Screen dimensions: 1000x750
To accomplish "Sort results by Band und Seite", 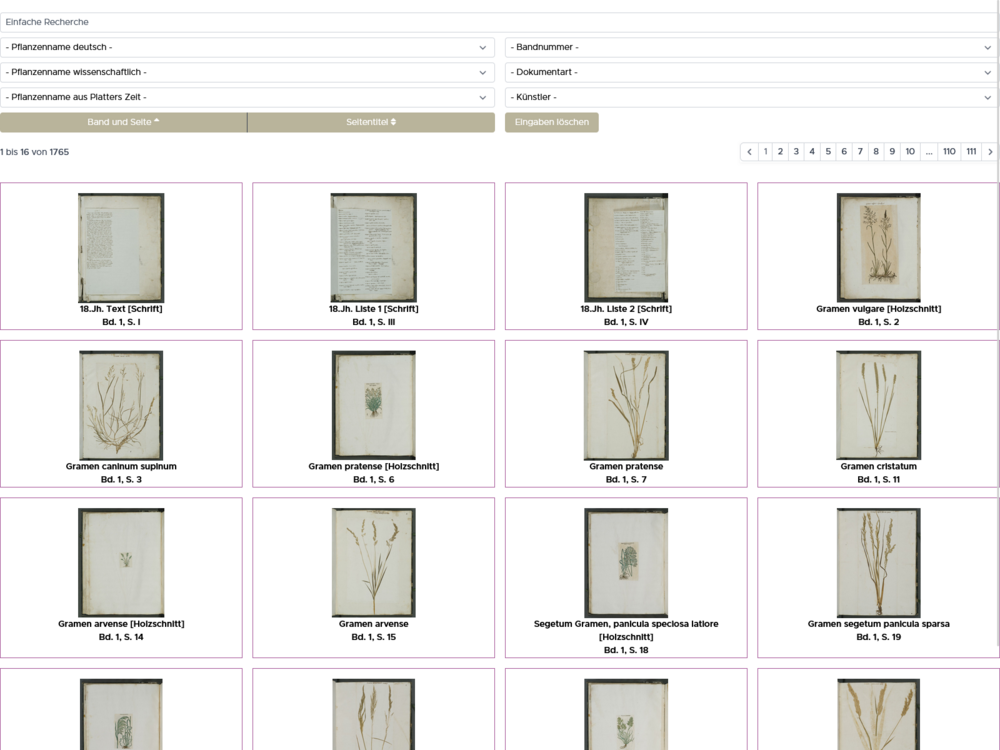I will click(x=123, y=122).
